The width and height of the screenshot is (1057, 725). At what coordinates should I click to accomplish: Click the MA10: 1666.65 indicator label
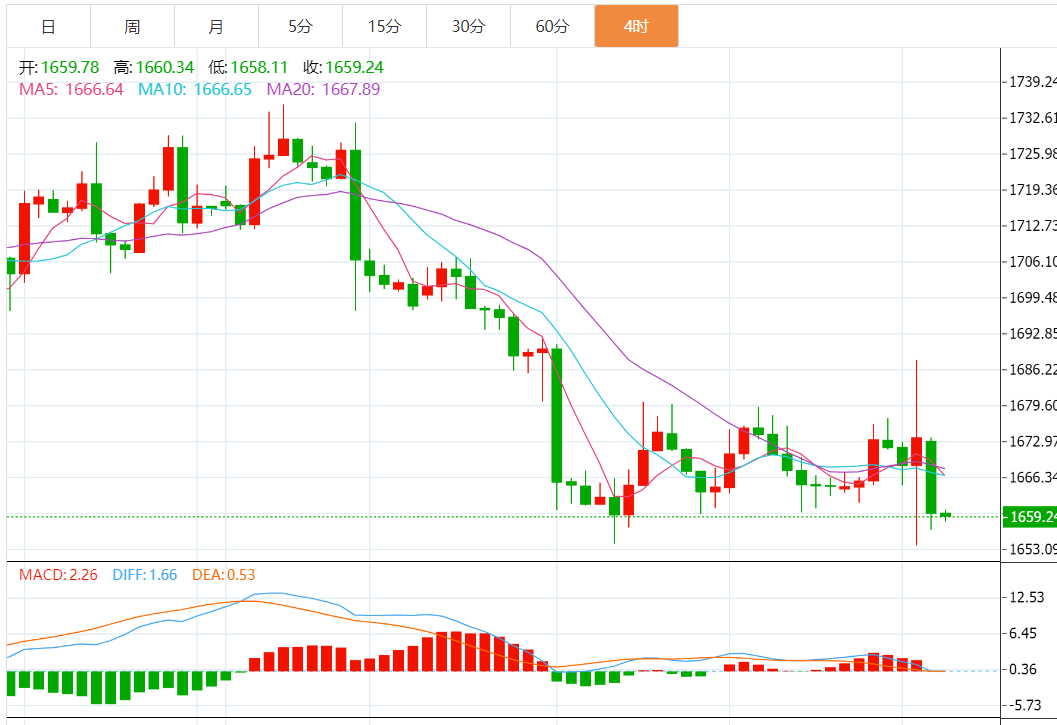195,89
